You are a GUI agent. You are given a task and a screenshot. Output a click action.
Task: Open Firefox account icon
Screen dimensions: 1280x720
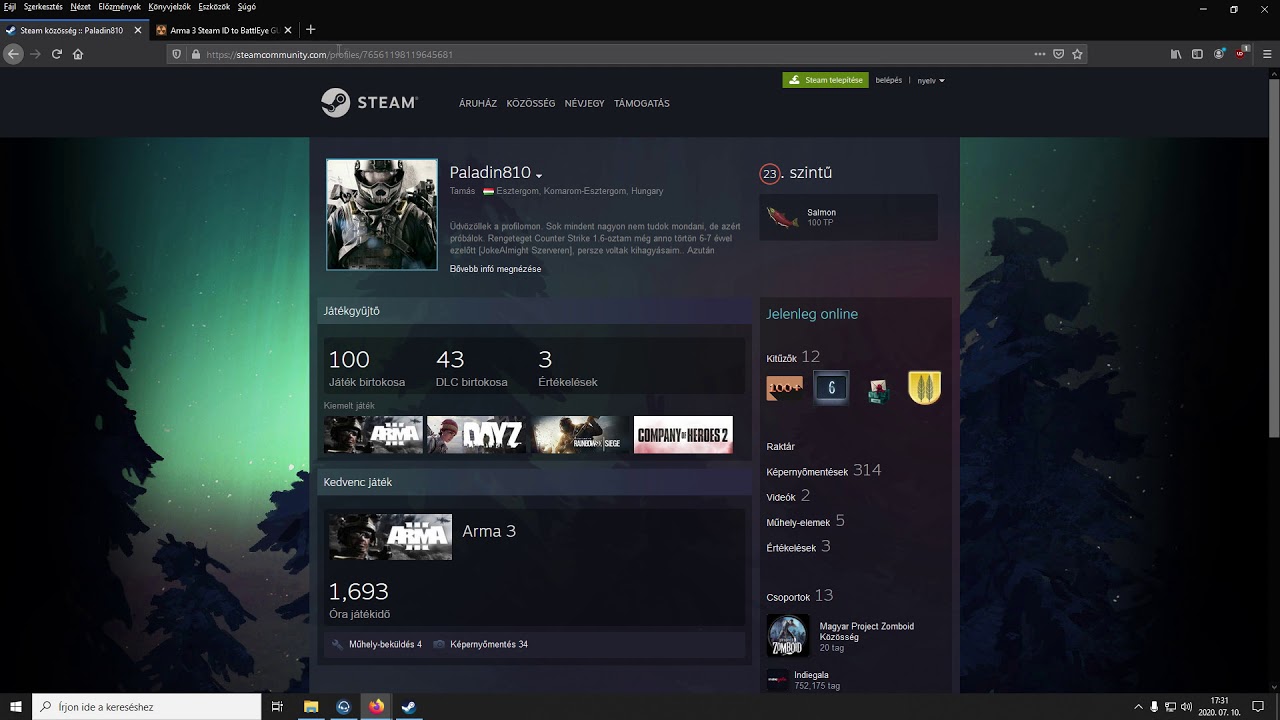coord(1219,54)
